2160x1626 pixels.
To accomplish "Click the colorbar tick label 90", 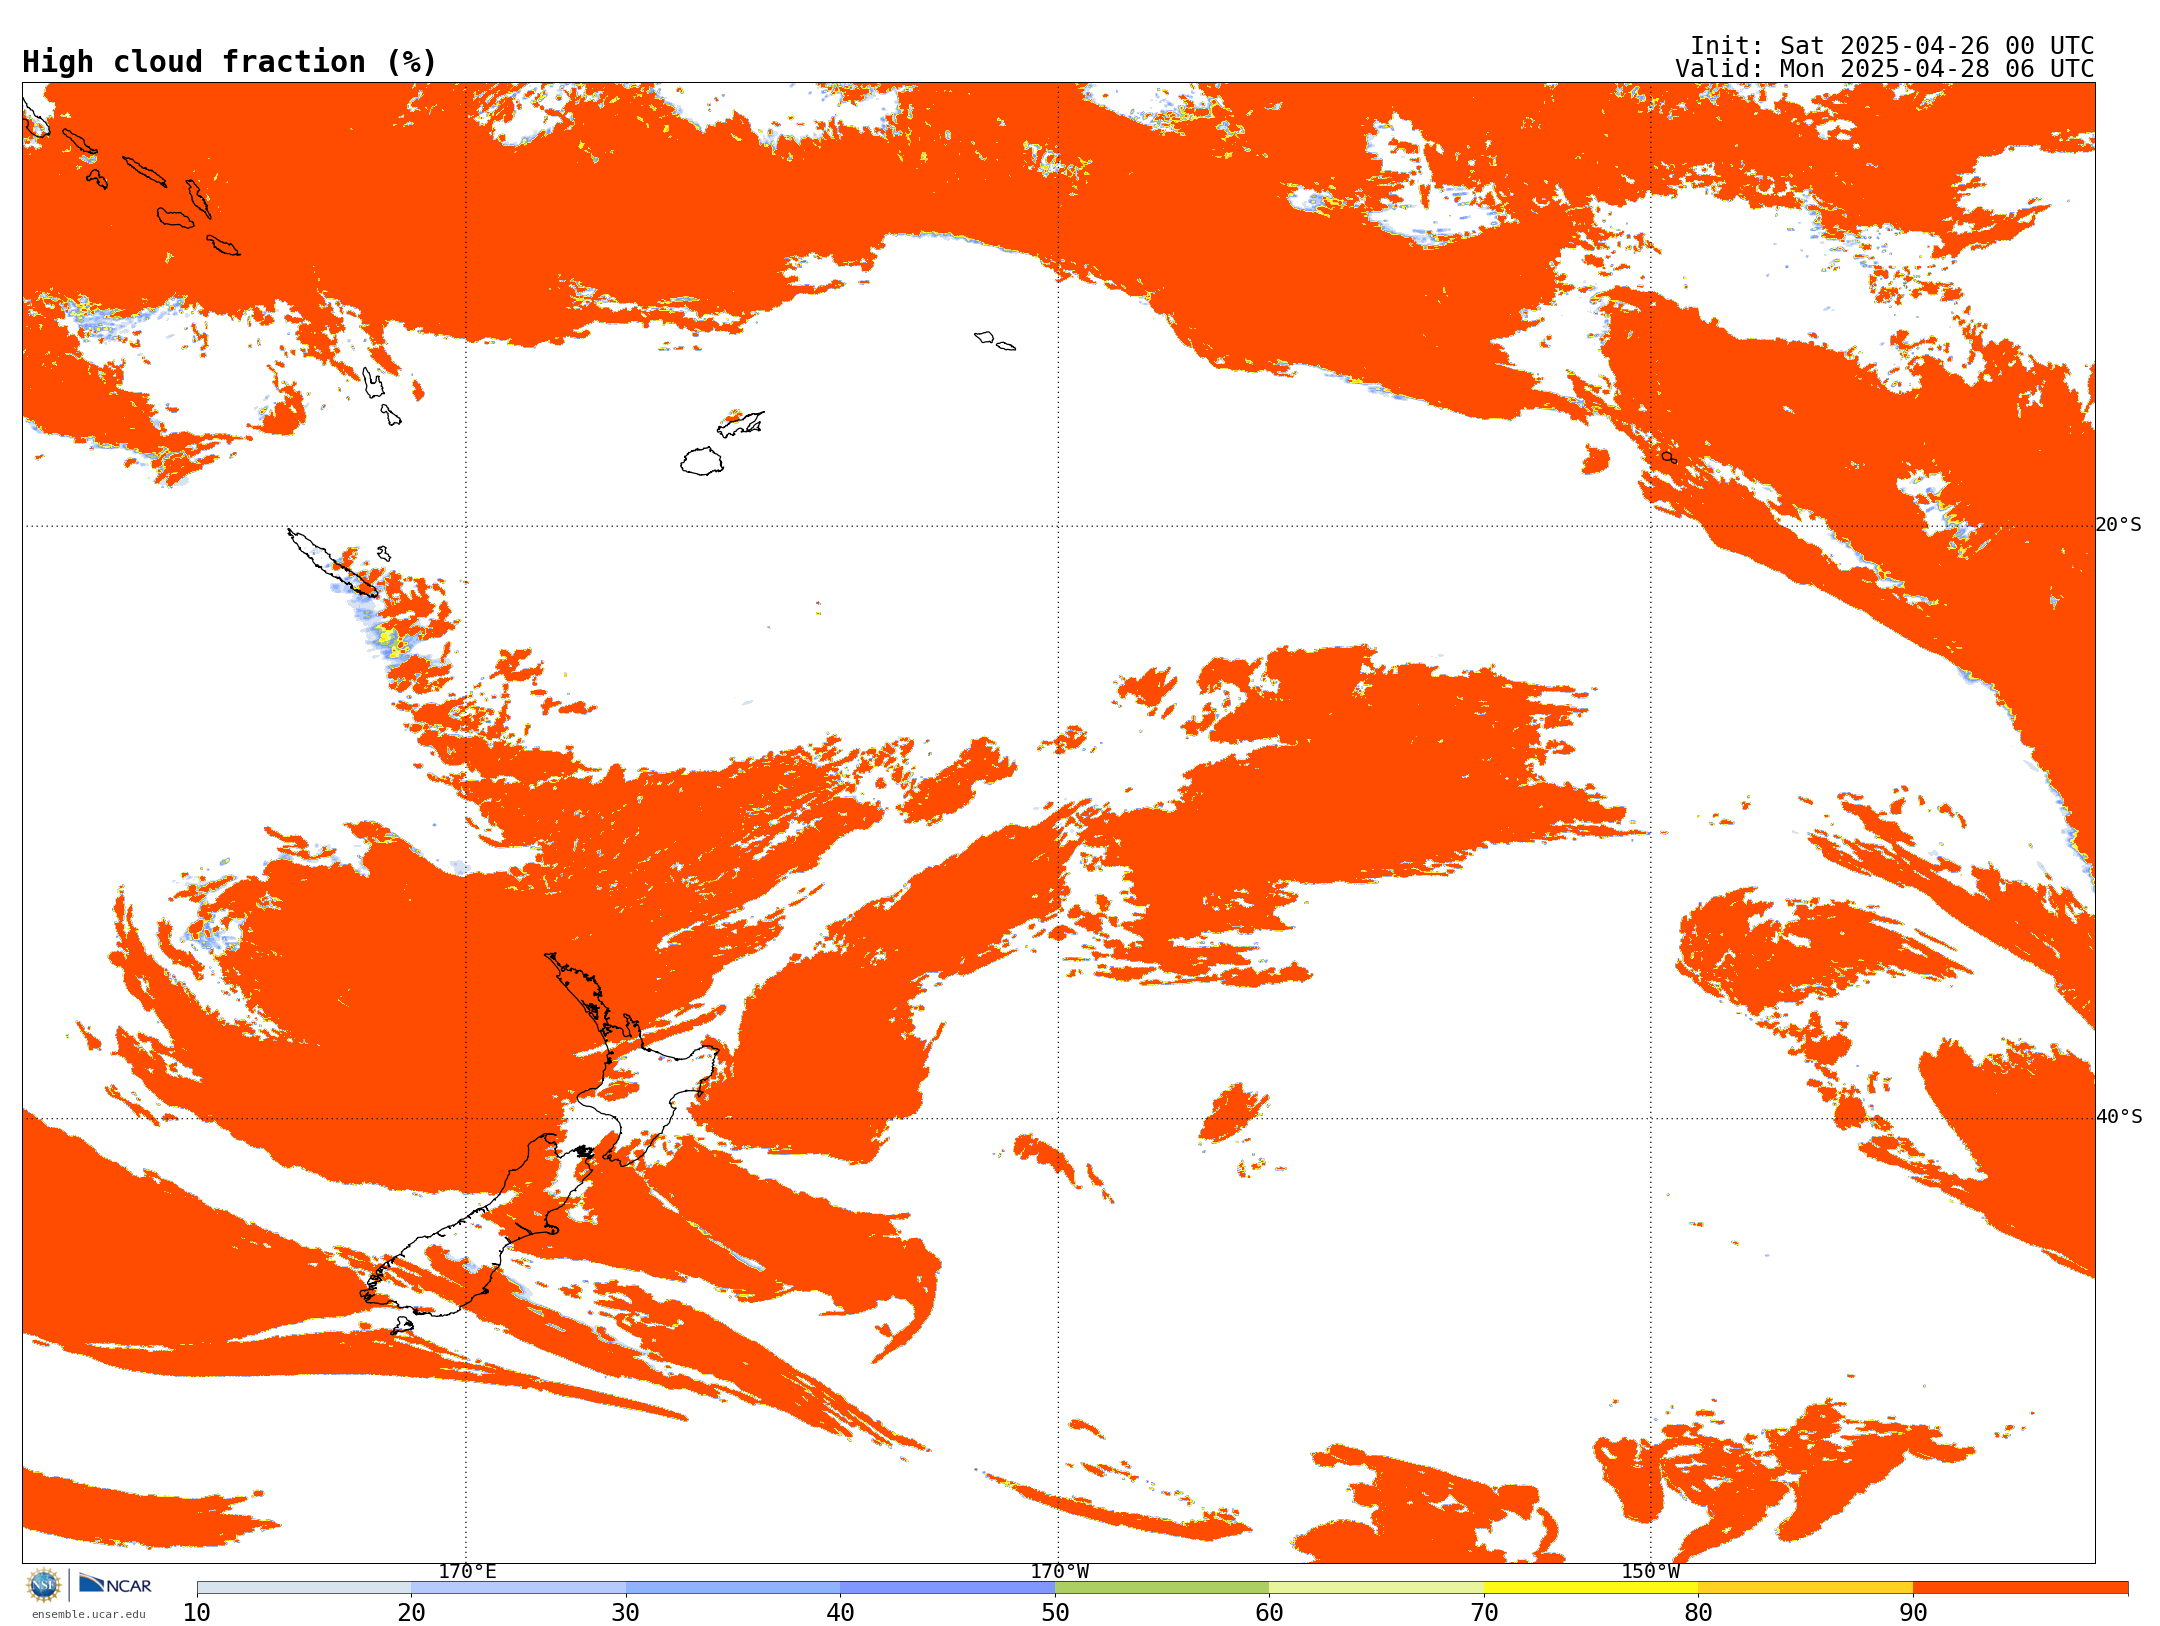I will 1913,1612.
